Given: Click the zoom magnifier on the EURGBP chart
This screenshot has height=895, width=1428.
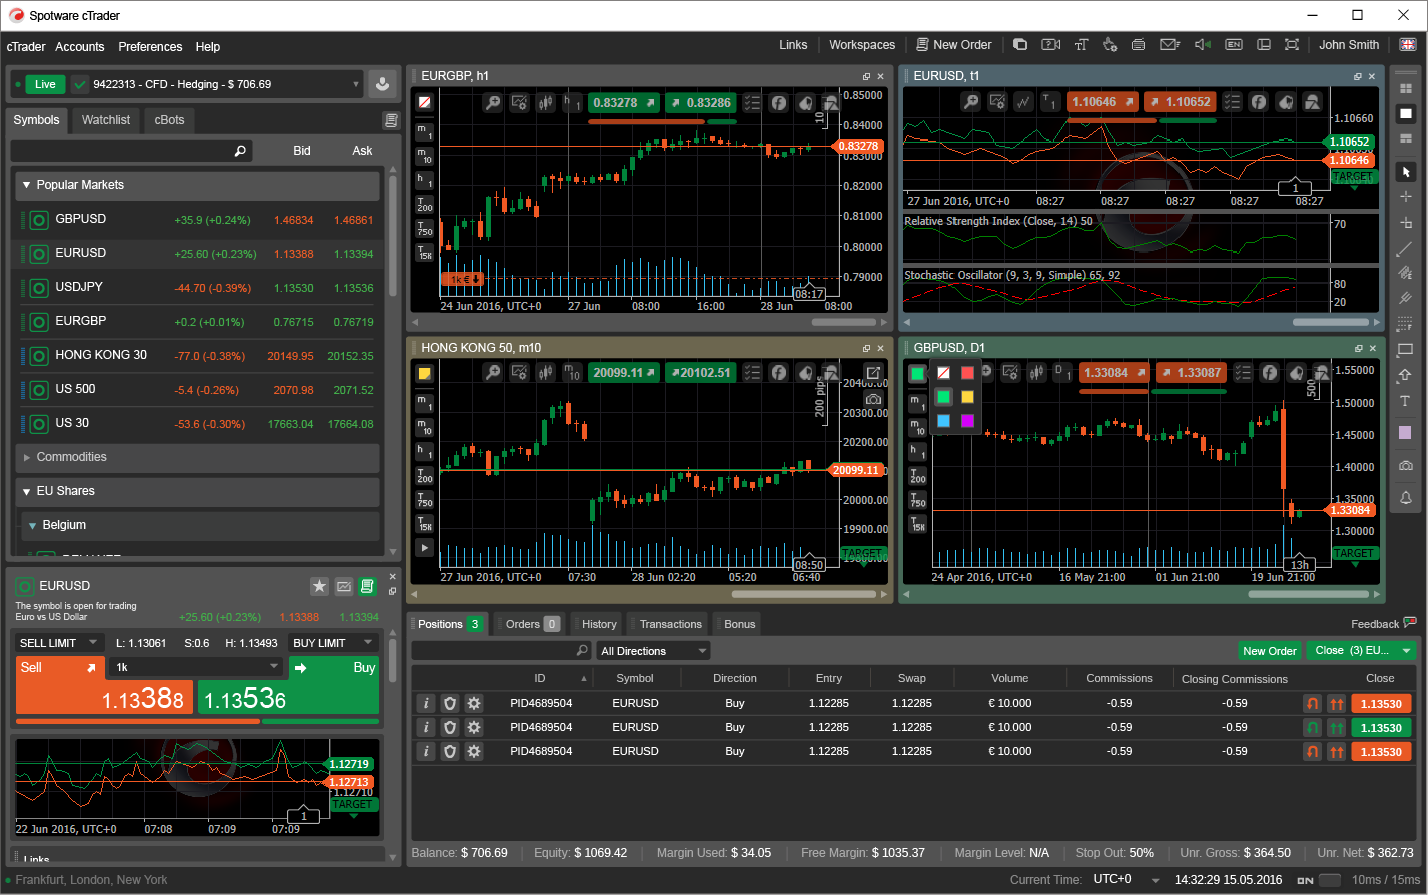Looking at the screenshot, I should pyautogui.click(x=493, y=102).
